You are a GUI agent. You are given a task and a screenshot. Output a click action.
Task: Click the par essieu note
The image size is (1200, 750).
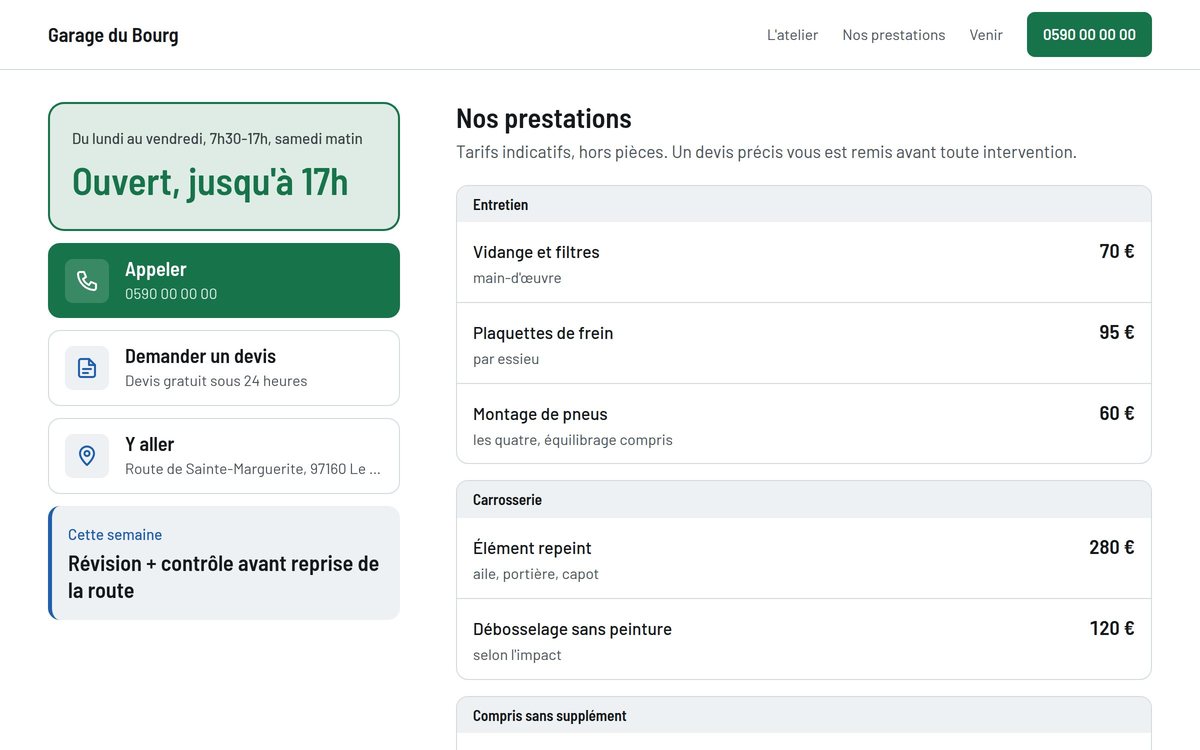click(x=506, y=359)
